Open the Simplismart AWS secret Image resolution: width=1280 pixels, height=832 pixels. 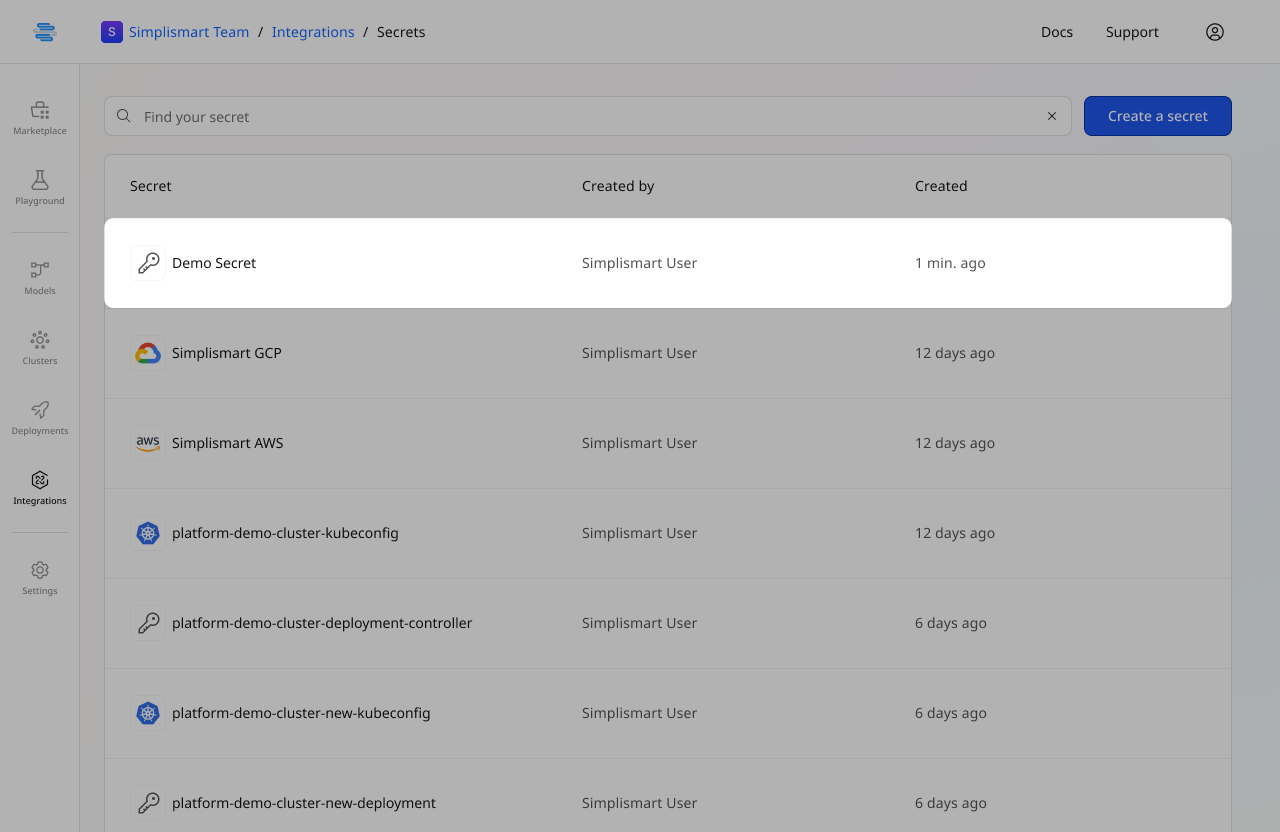(228, 443)
